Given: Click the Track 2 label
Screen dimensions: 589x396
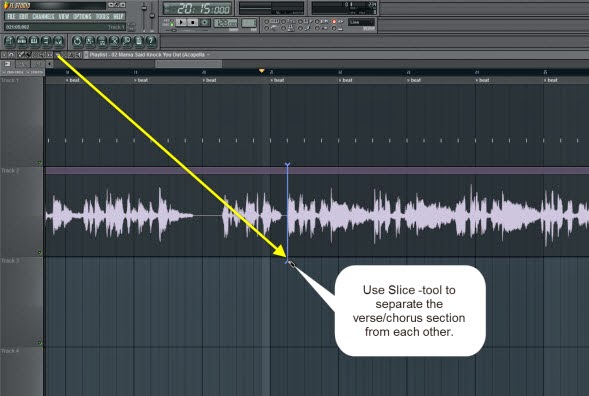Looking at the screenshot, I should click(10, 171).
